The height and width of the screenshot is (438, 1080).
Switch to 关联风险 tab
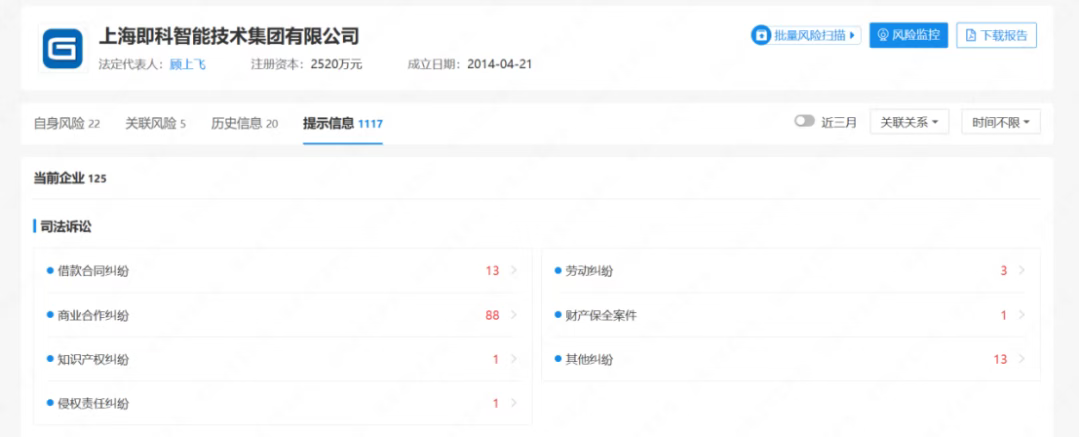click(x=155, y=123)
